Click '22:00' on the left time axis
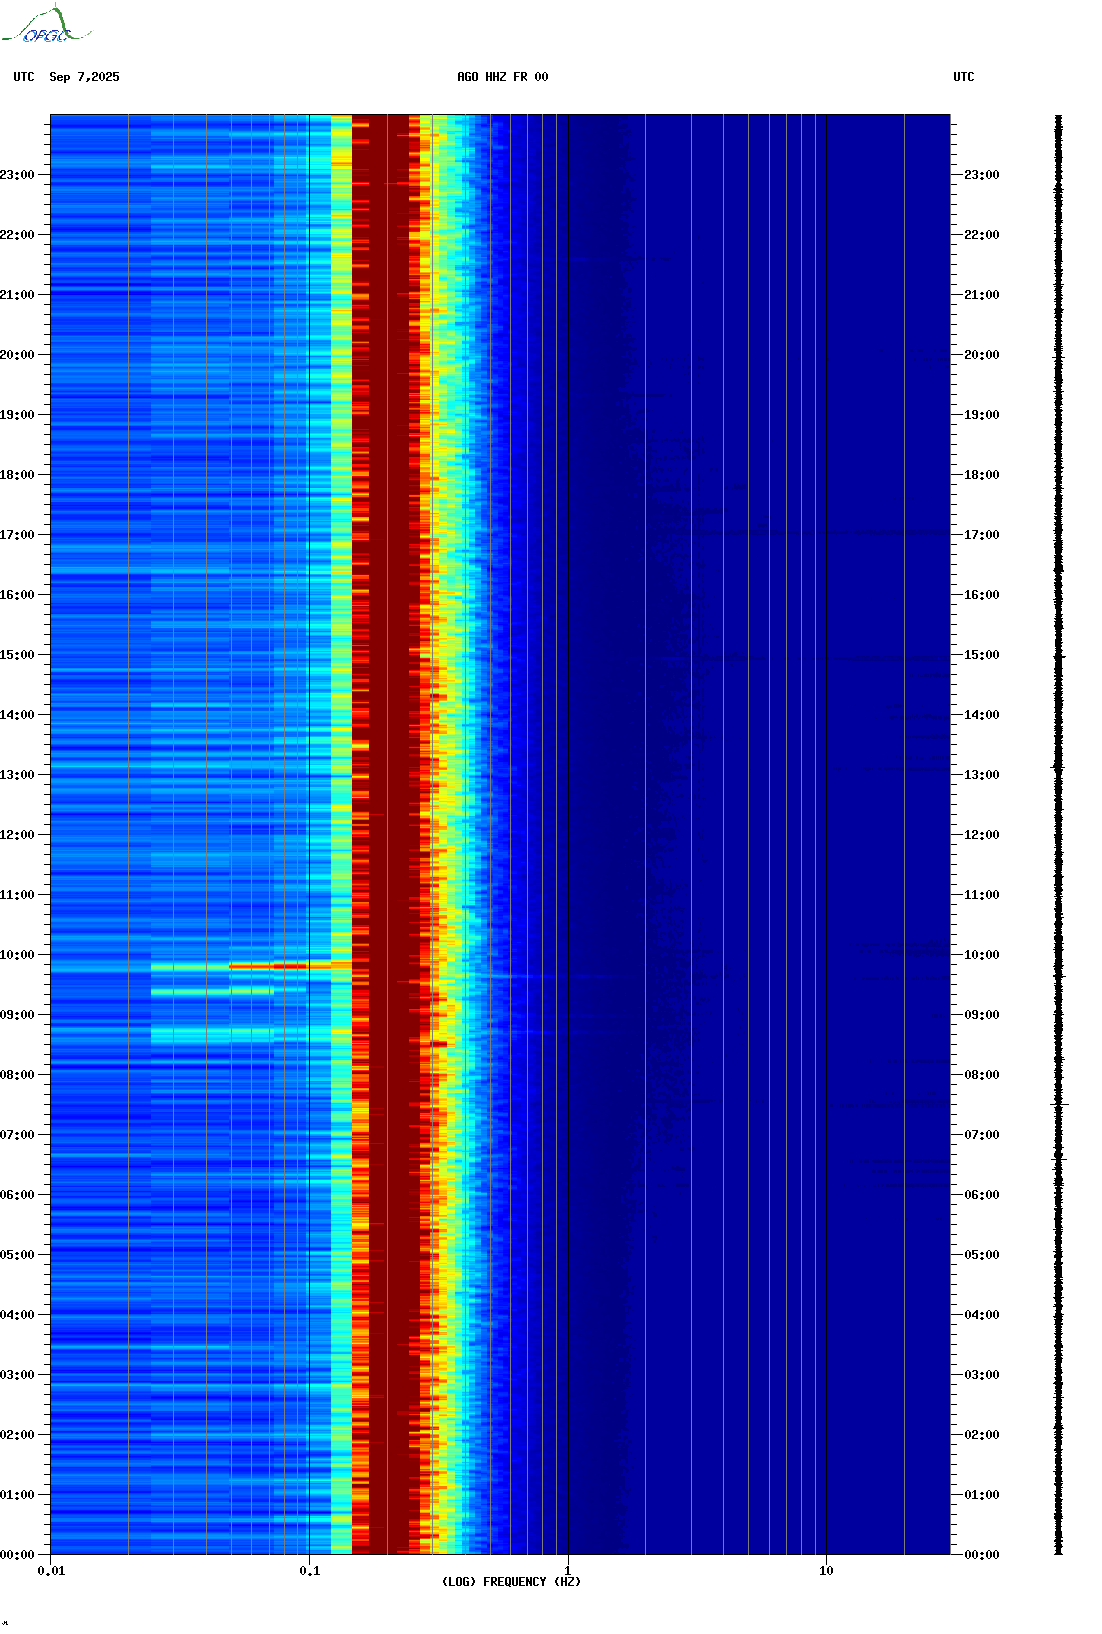 coord(17,235)
